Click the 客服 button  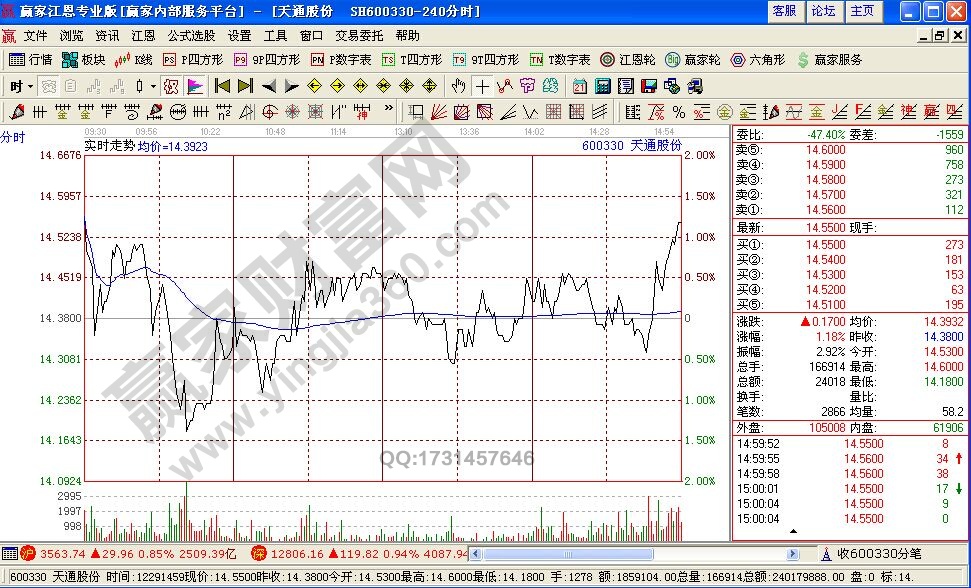[x=785, y=11]
